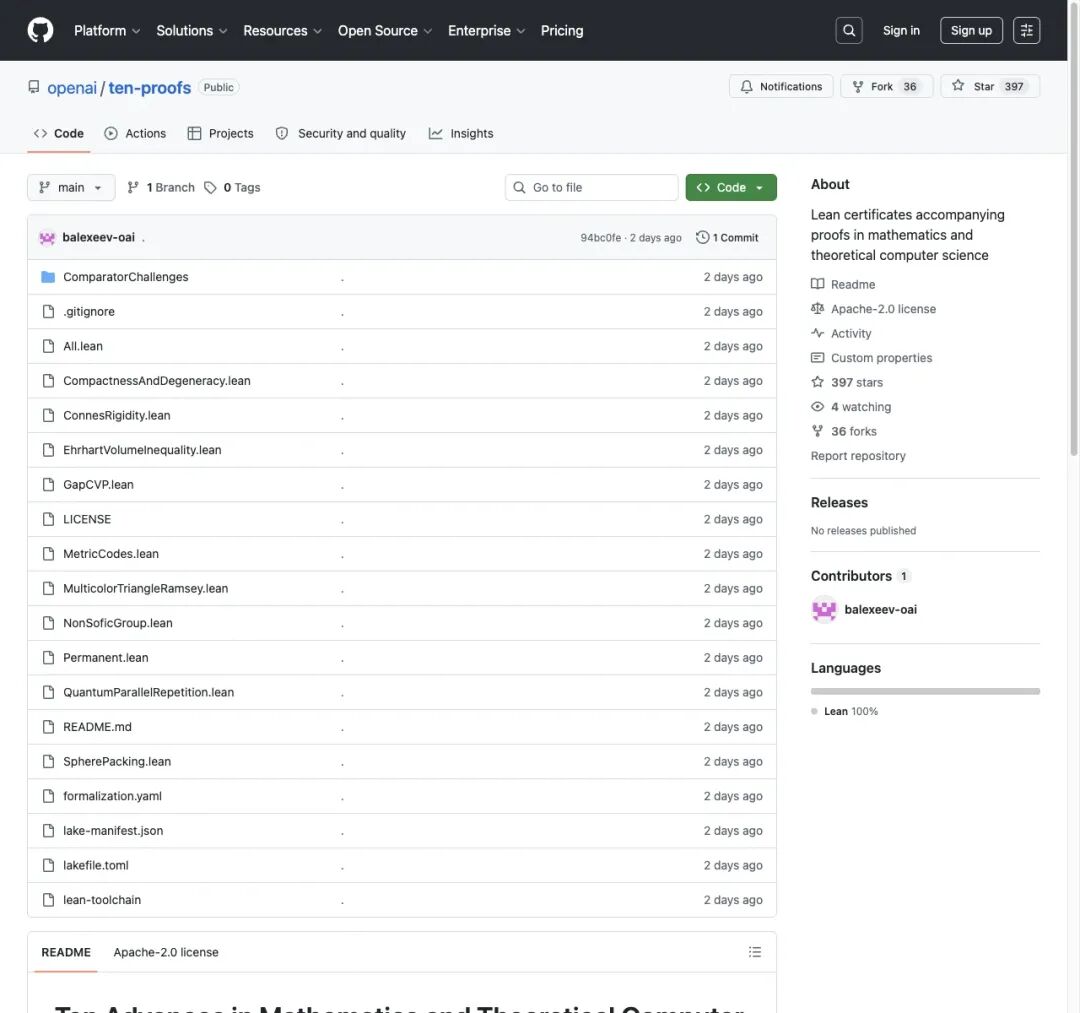The width and height of the screenshot is (1080, 1013).
Task: Open the All.lean file
Action: 83,346
